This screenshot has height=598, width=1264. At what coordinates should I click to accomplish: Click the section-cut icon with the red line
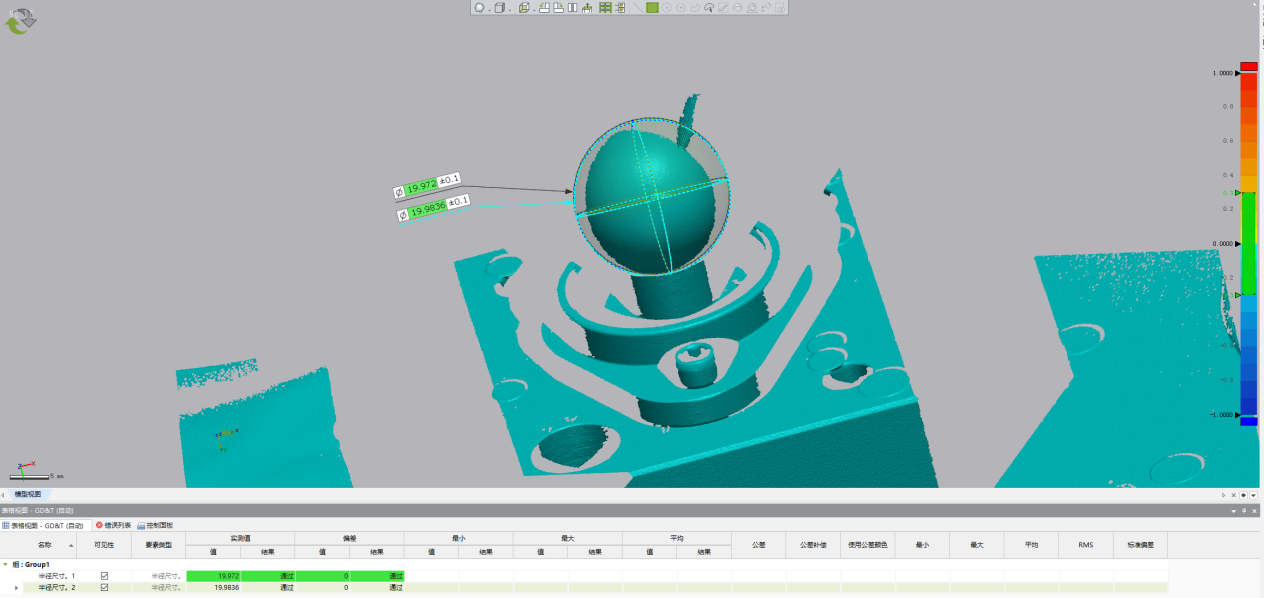tap(620, 8)
